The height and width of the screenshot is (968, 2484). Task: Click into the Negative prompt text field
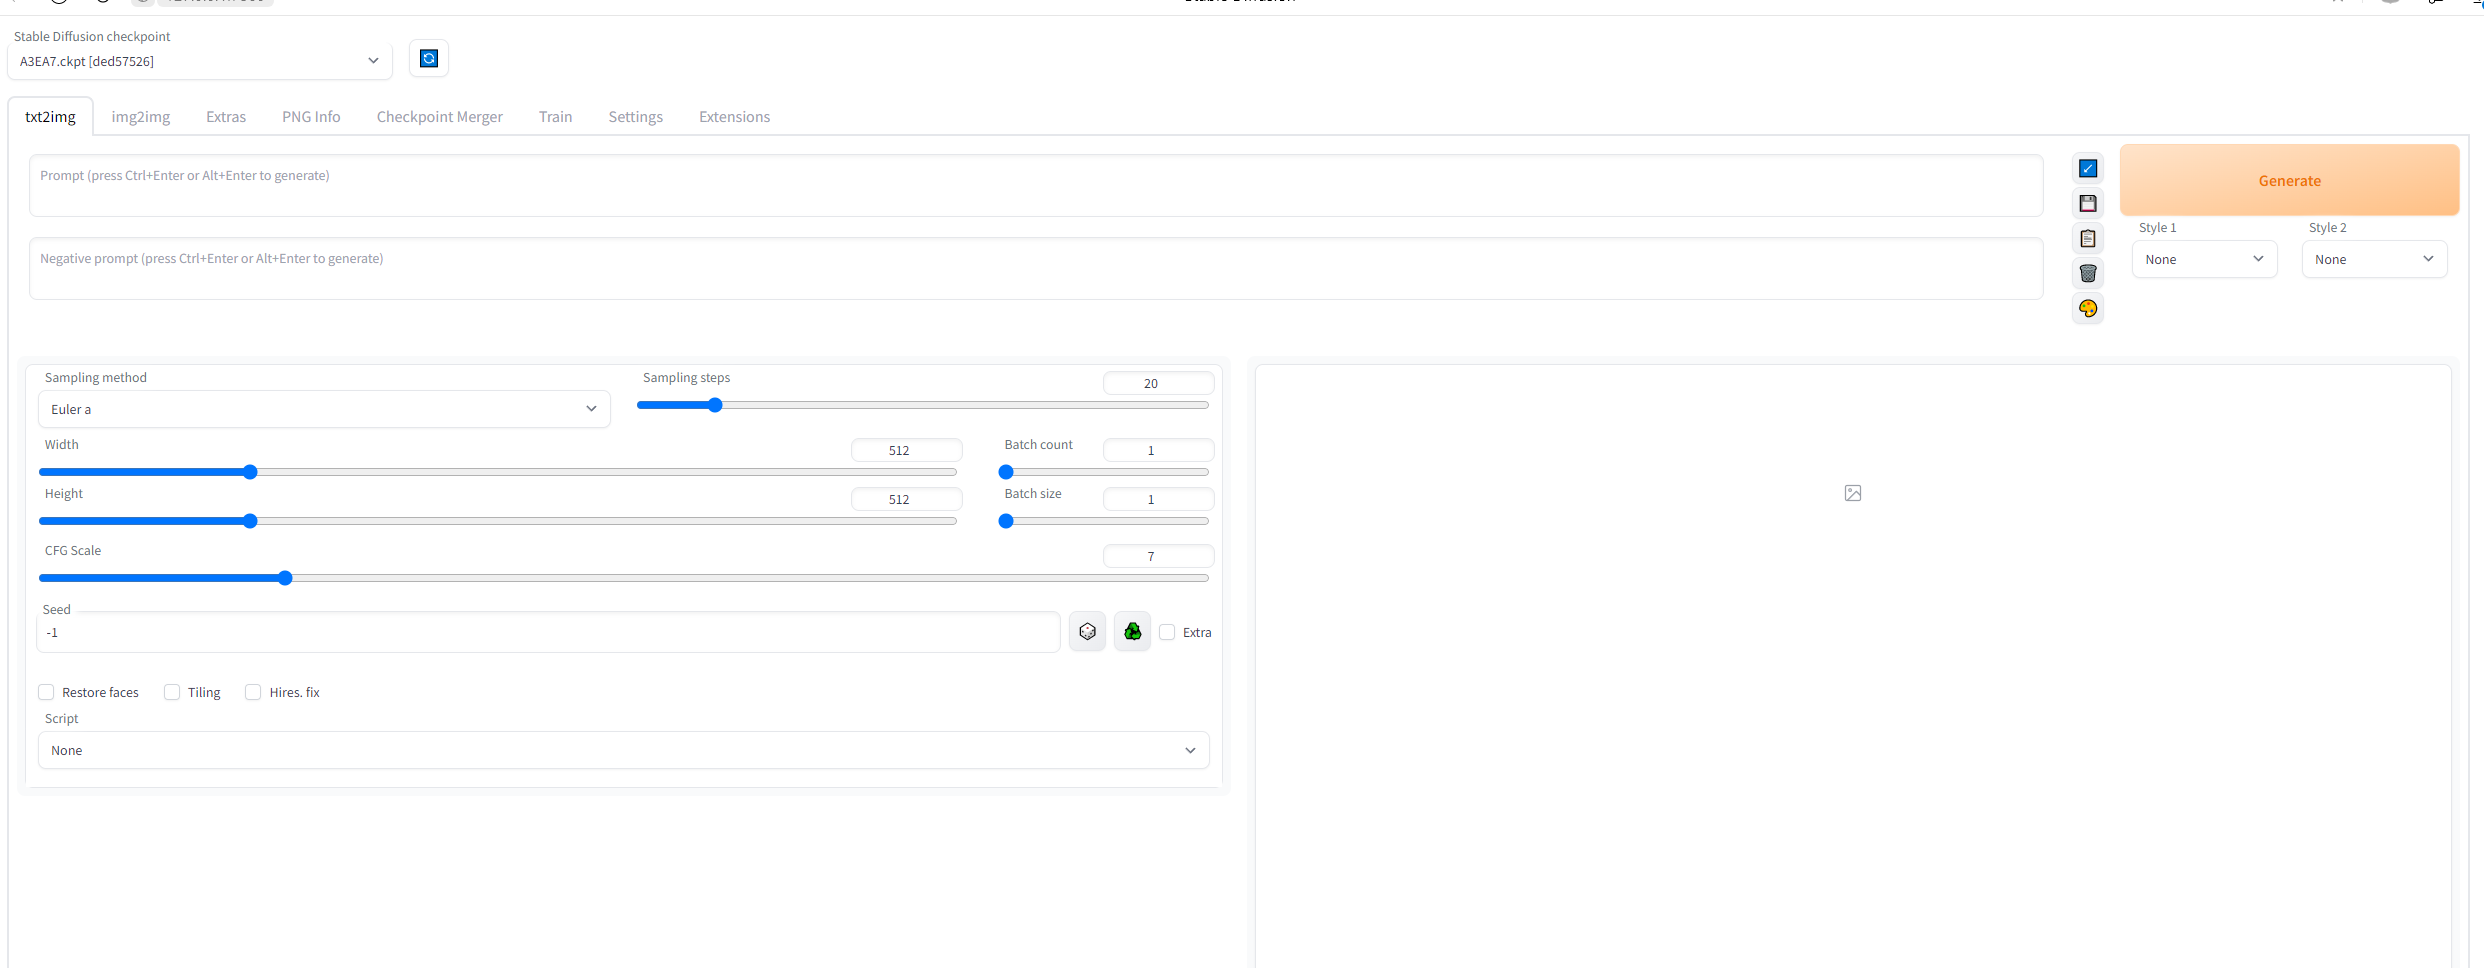1035,268
